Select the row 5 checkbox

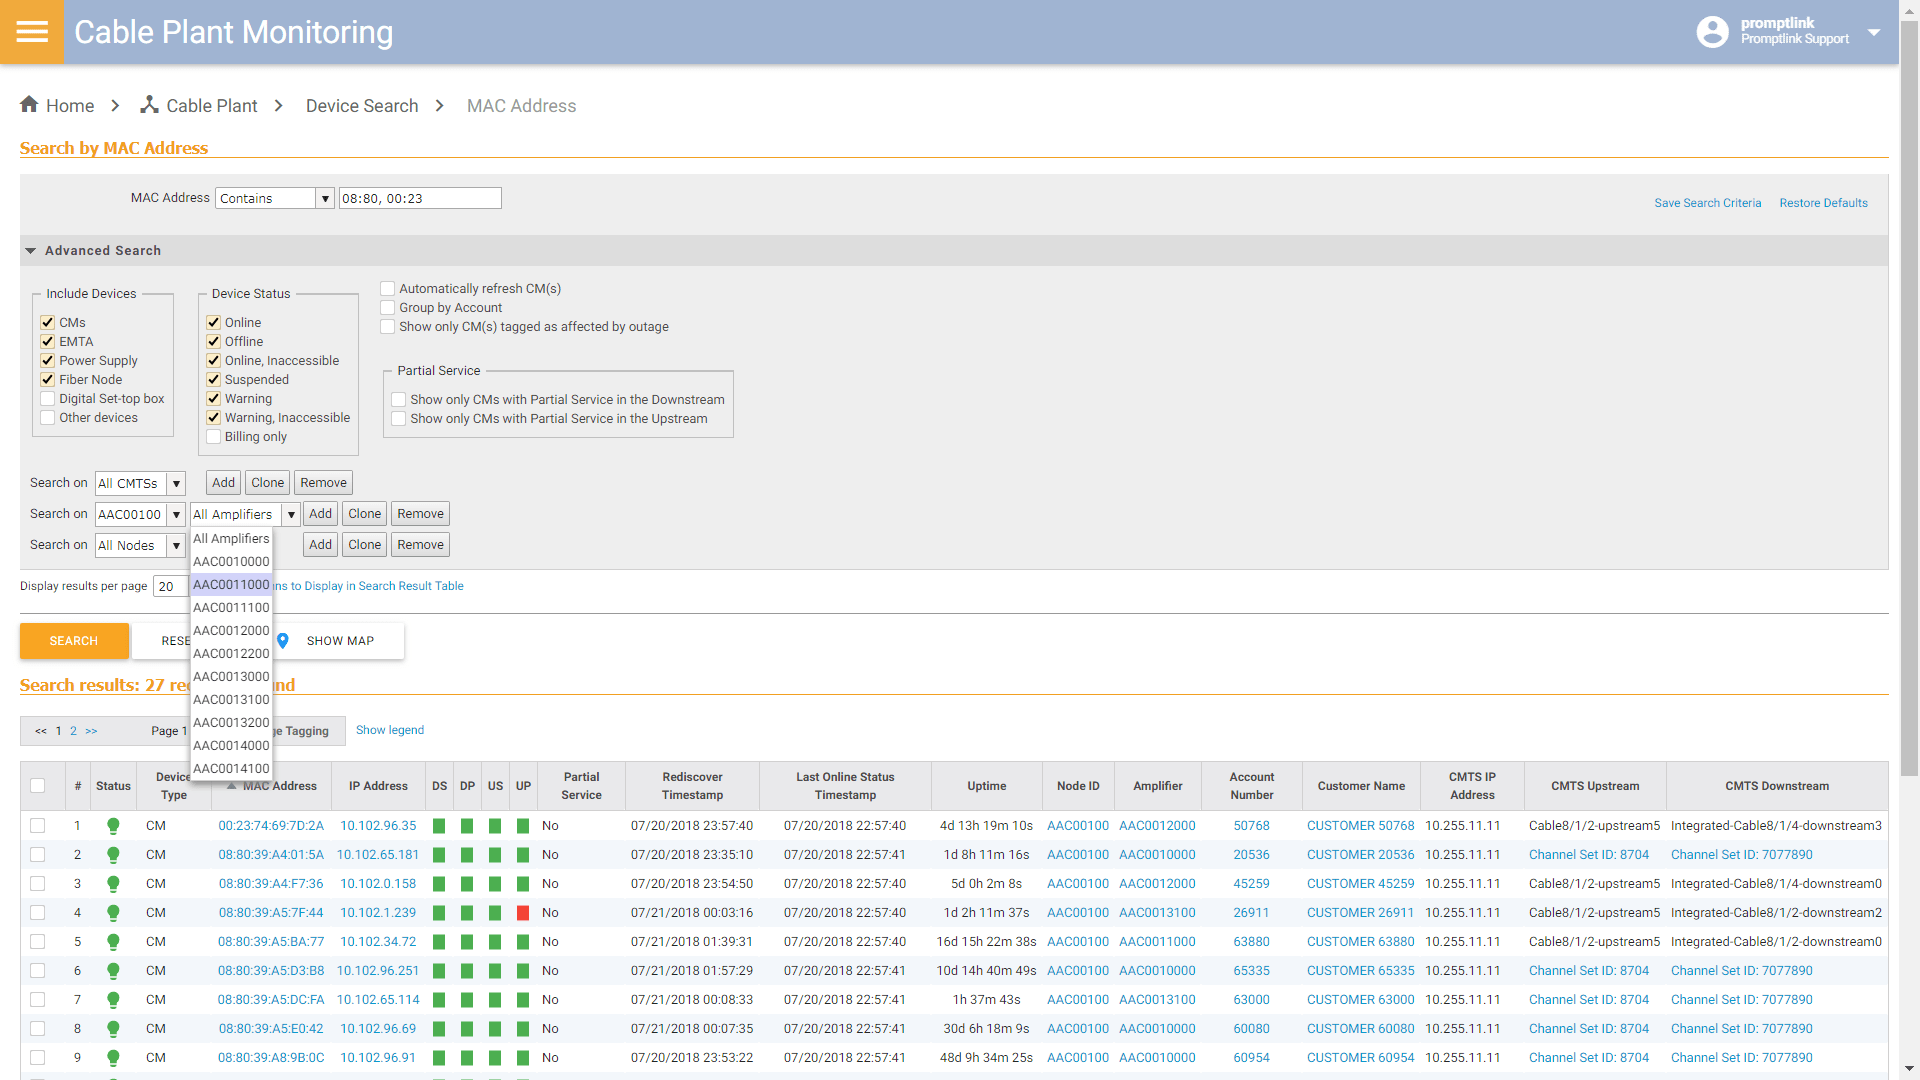click(37, 942)
